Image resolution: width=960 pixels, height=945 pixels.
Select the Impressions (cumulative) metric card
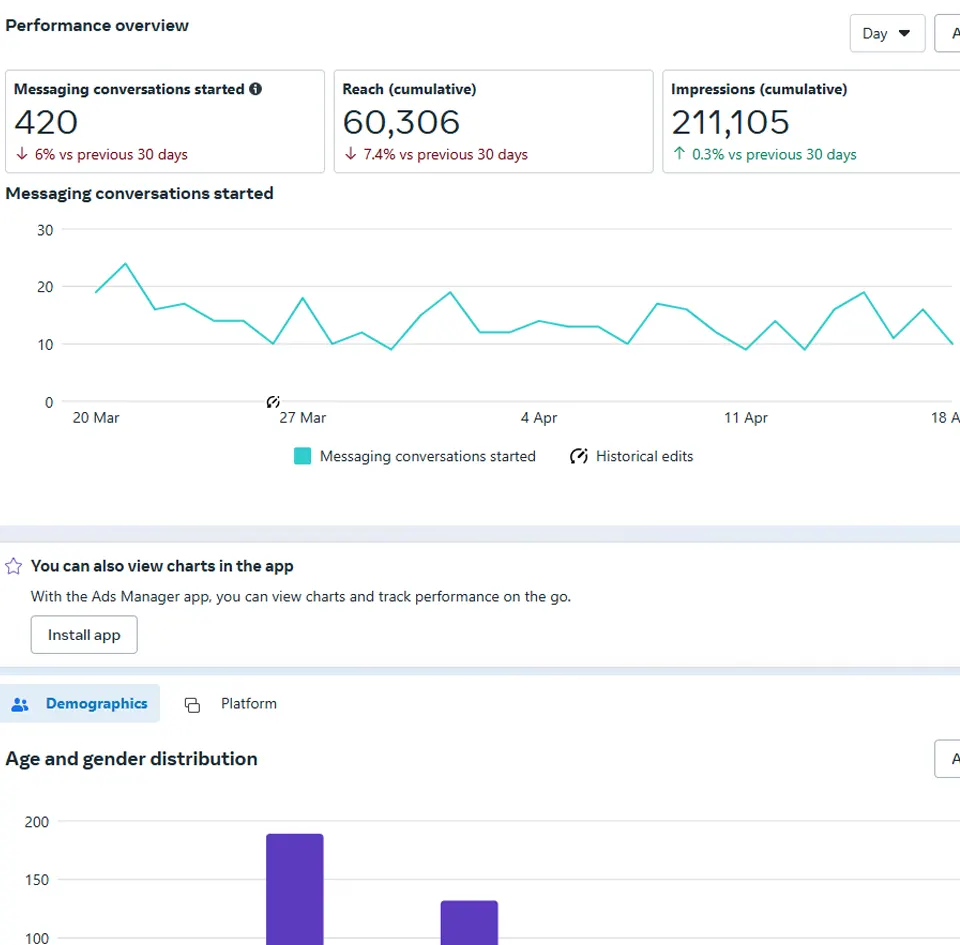(810, 121)
